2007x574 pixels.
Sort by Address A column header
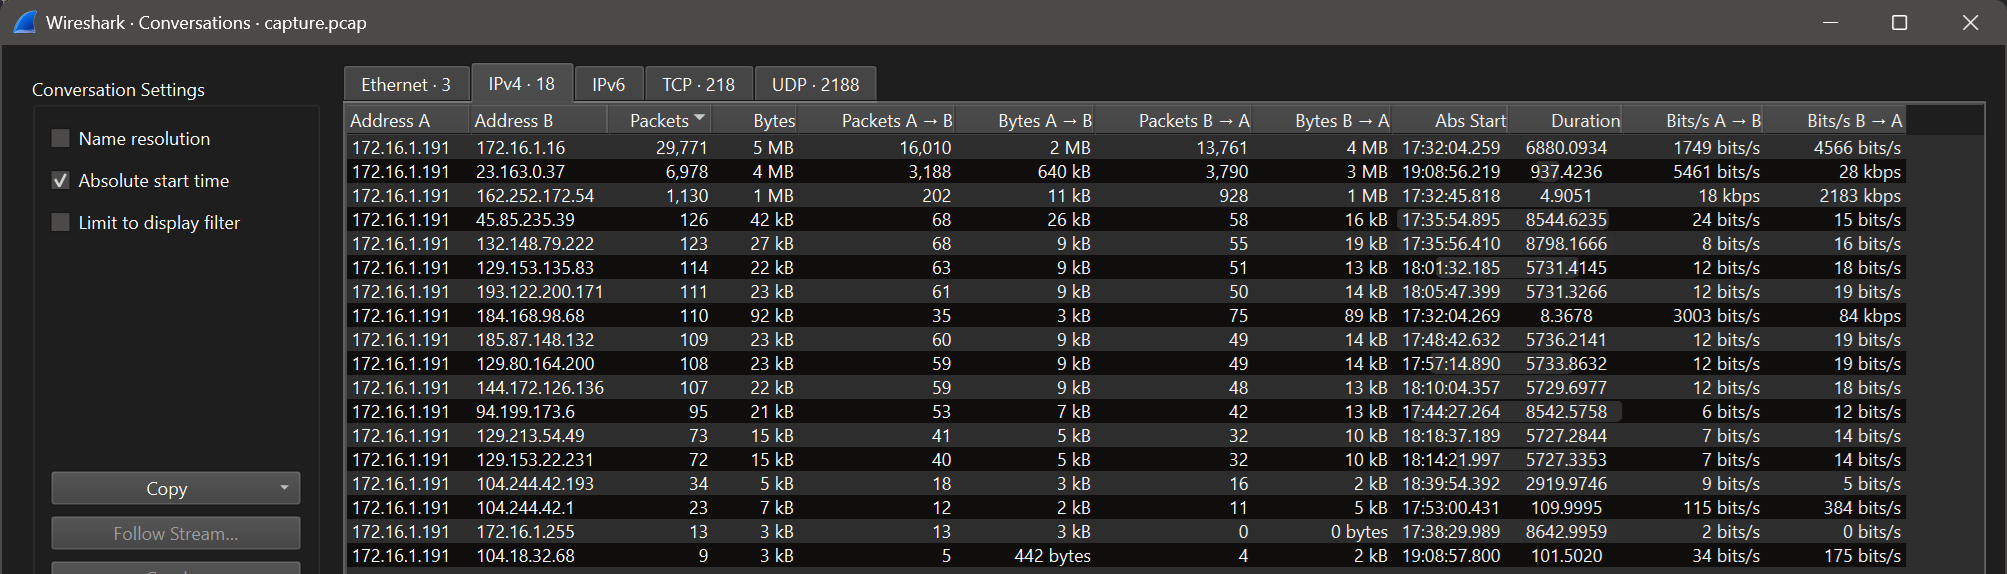(408, 120)
